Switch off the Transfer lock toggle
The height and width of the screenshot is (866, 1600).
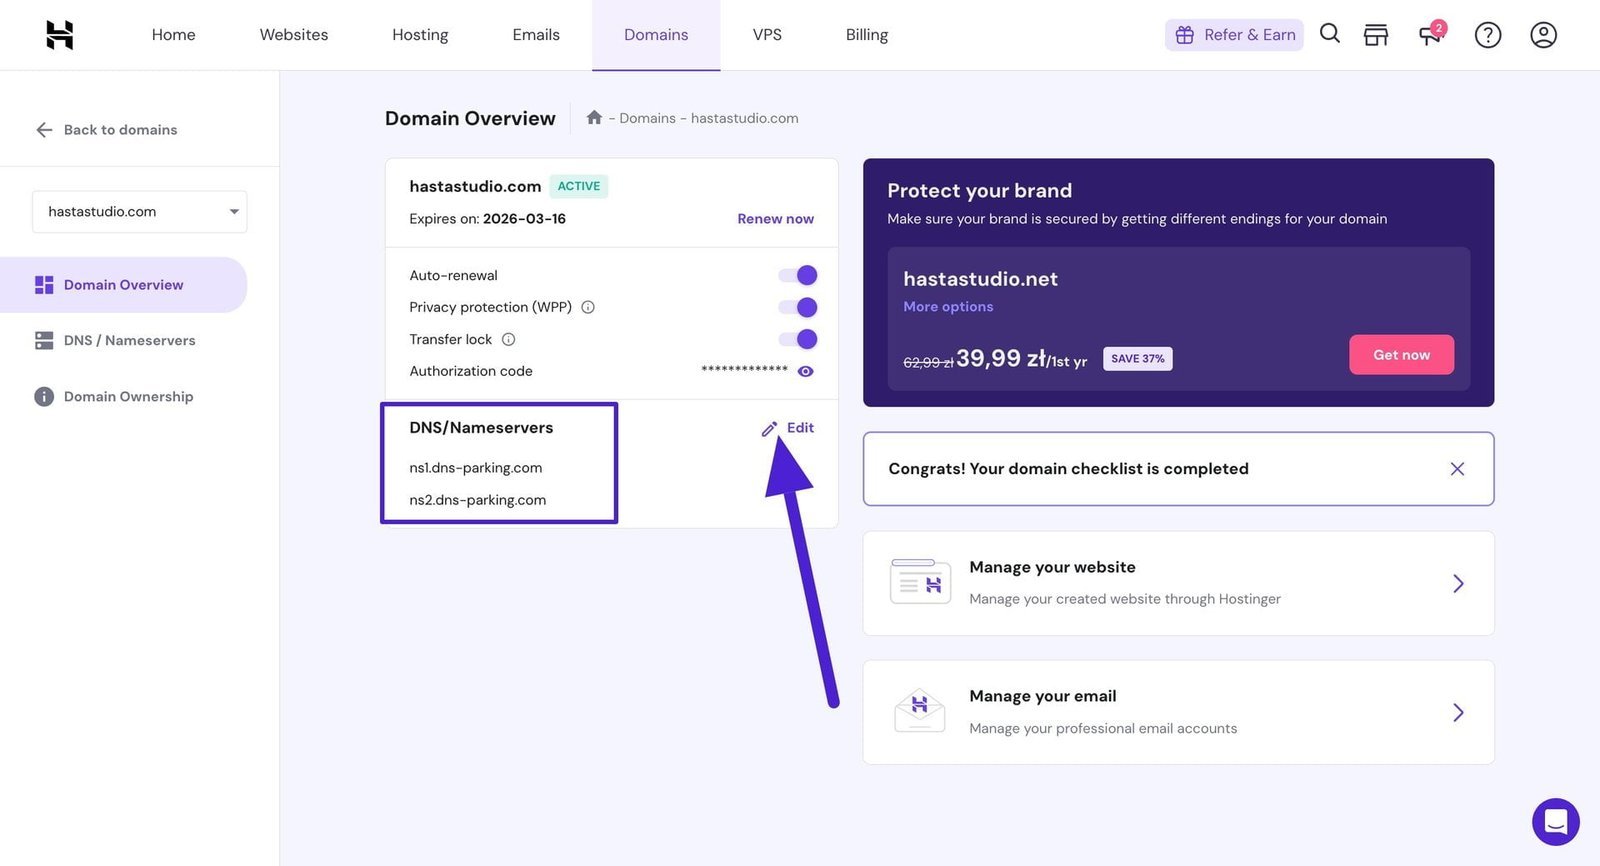798,339
